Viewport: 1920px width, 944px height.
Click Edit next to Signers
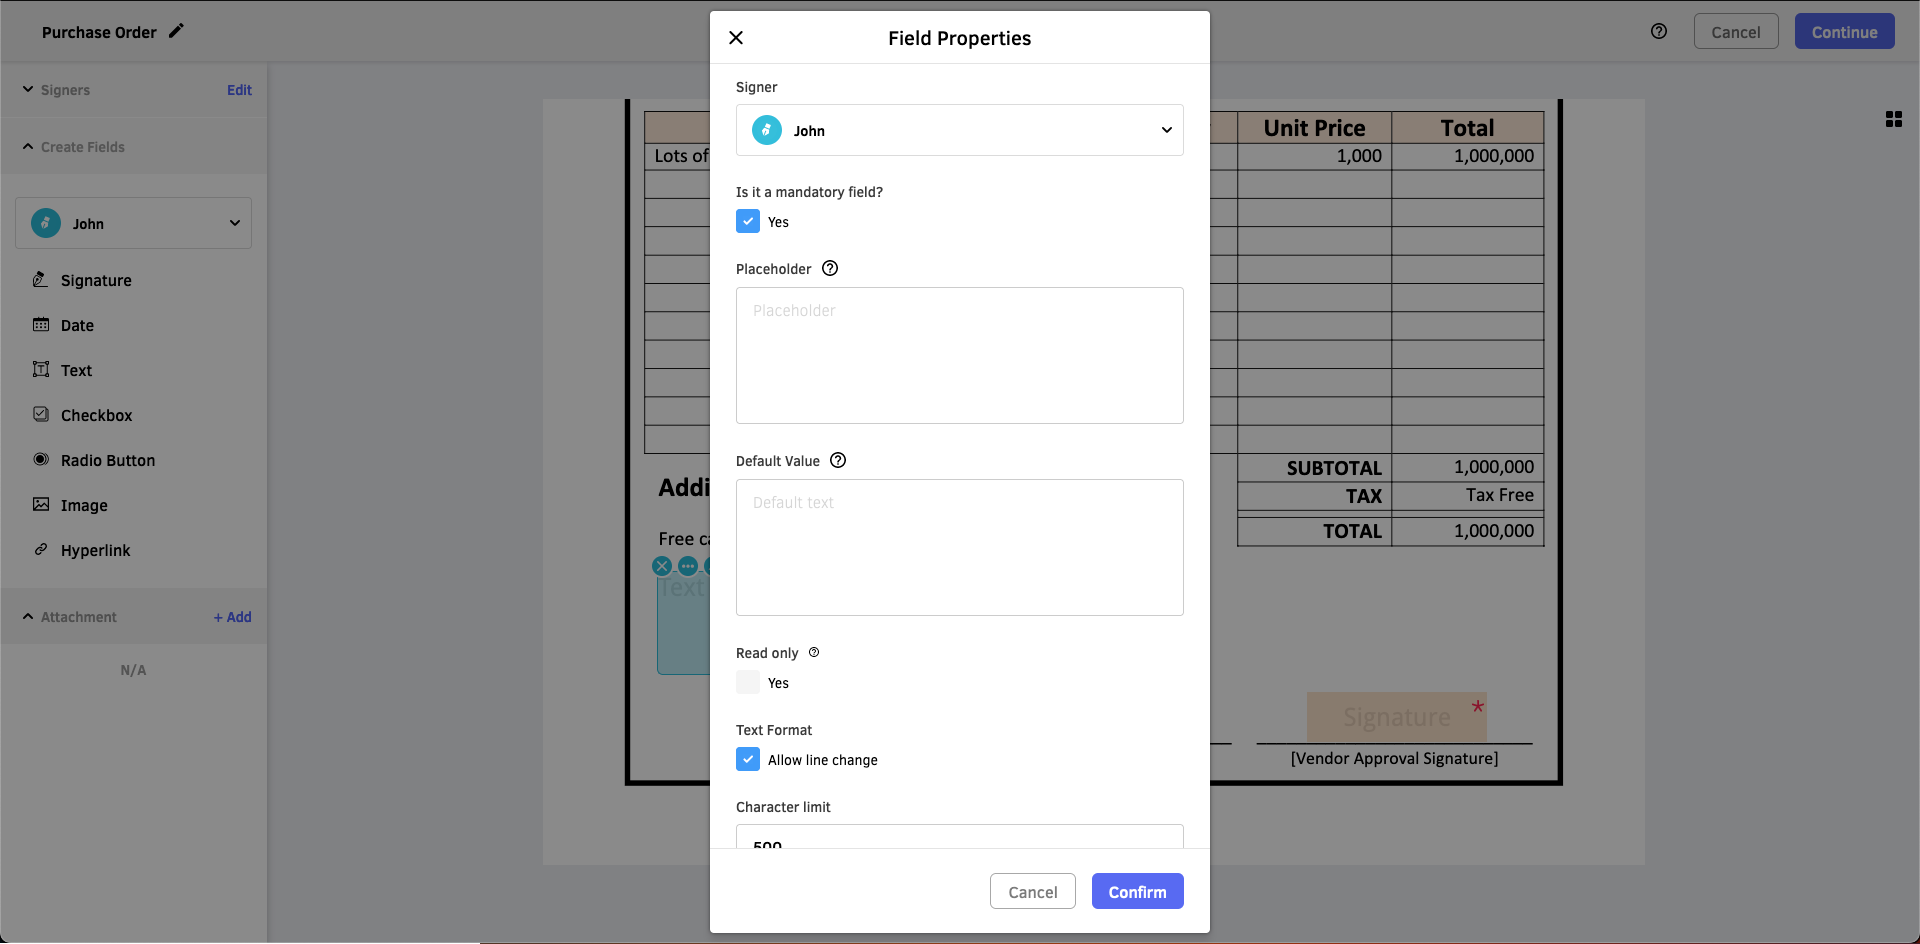point(239,89)
